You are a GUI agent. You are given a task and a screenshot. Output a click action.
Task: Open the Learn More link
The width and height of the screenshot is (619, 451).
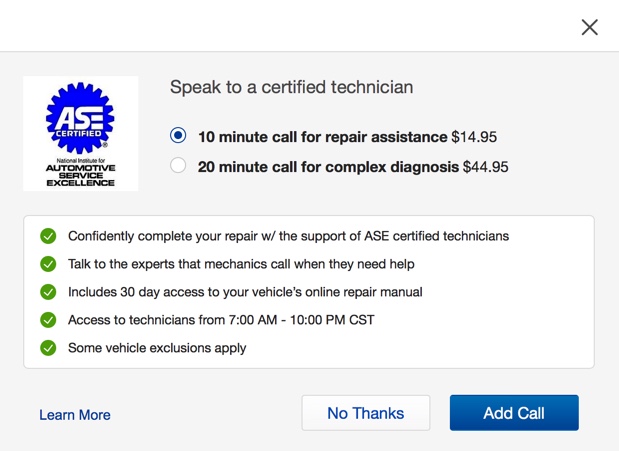point(75,415)
